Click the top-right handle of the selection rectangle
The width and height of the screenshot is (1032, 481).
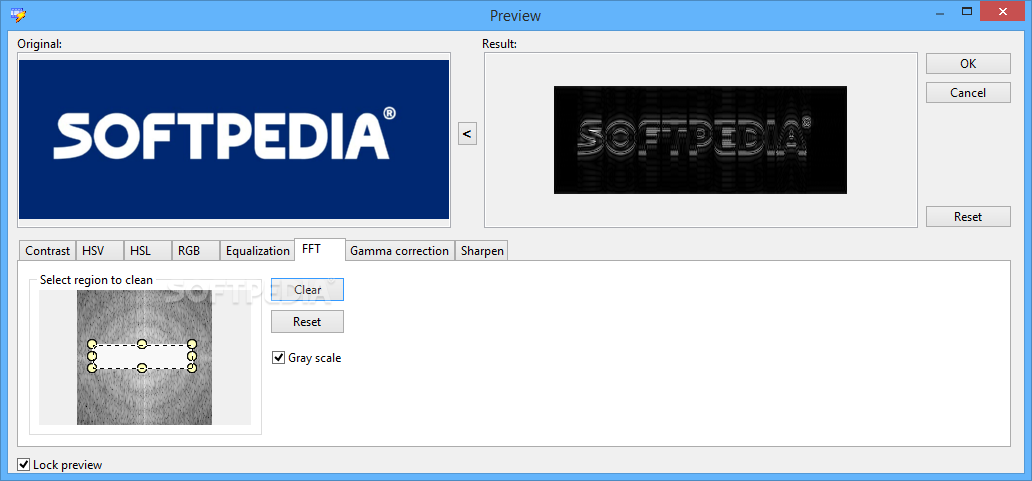[192, 344]
